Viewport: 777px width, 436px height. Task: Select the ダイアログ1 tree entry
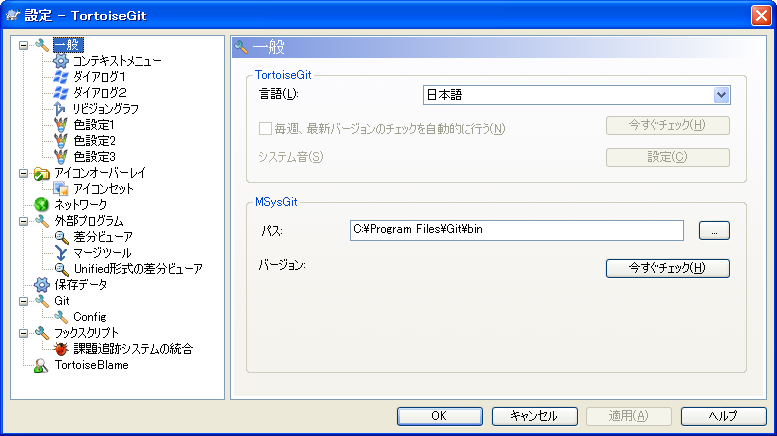(100, 77)
